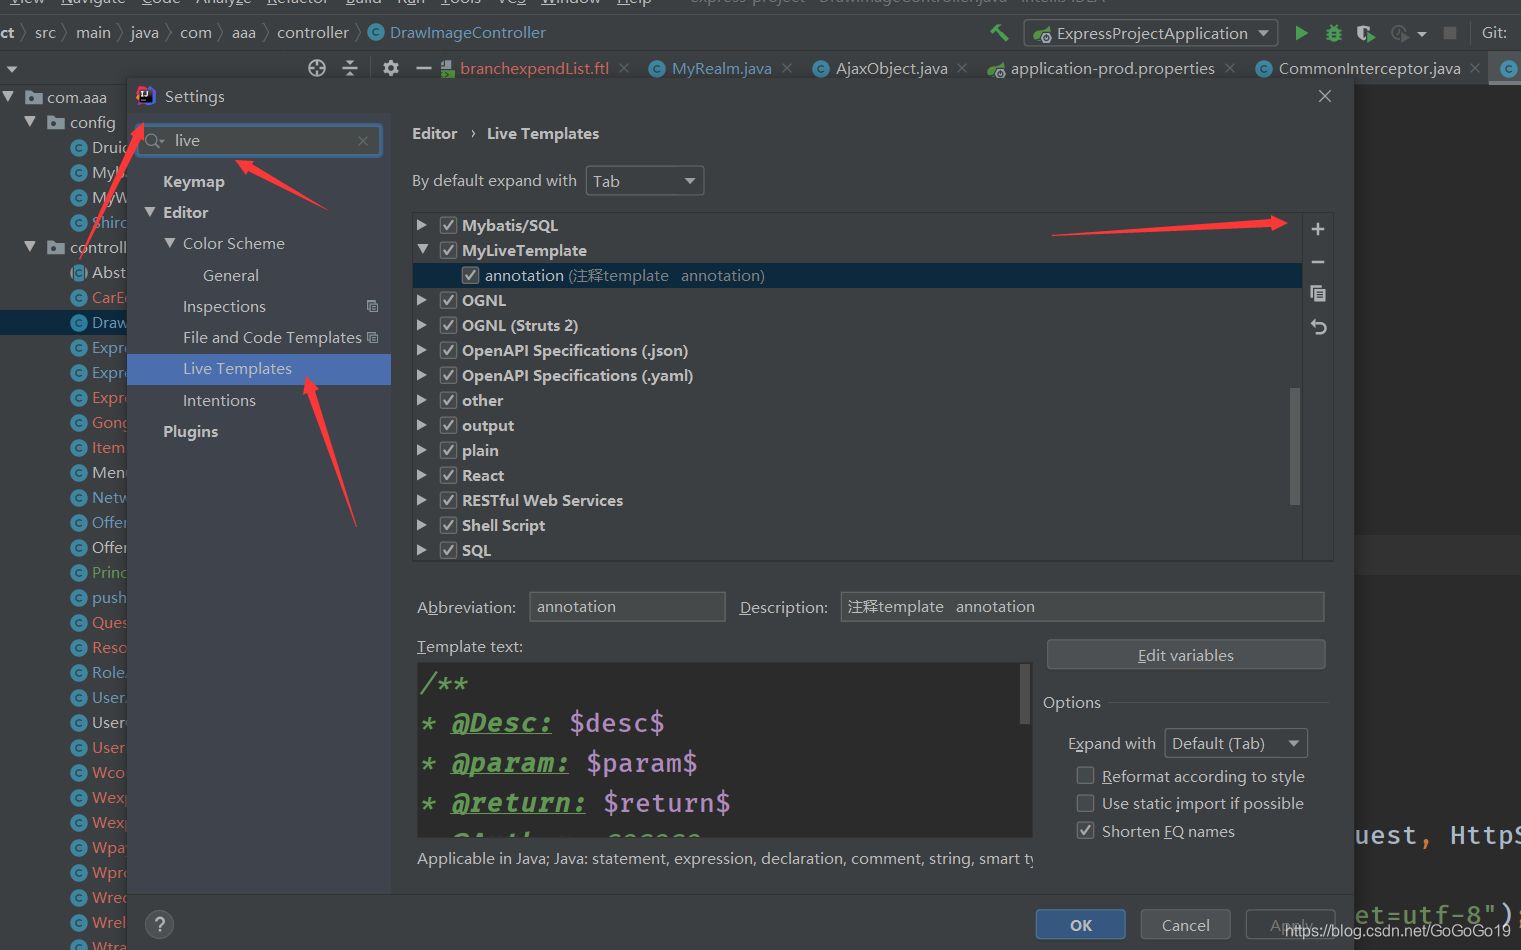The image size is (1521, 950).
Task: Expand the RESTful Web Services group
Action: pyautogui.click(x=422, y=500)
